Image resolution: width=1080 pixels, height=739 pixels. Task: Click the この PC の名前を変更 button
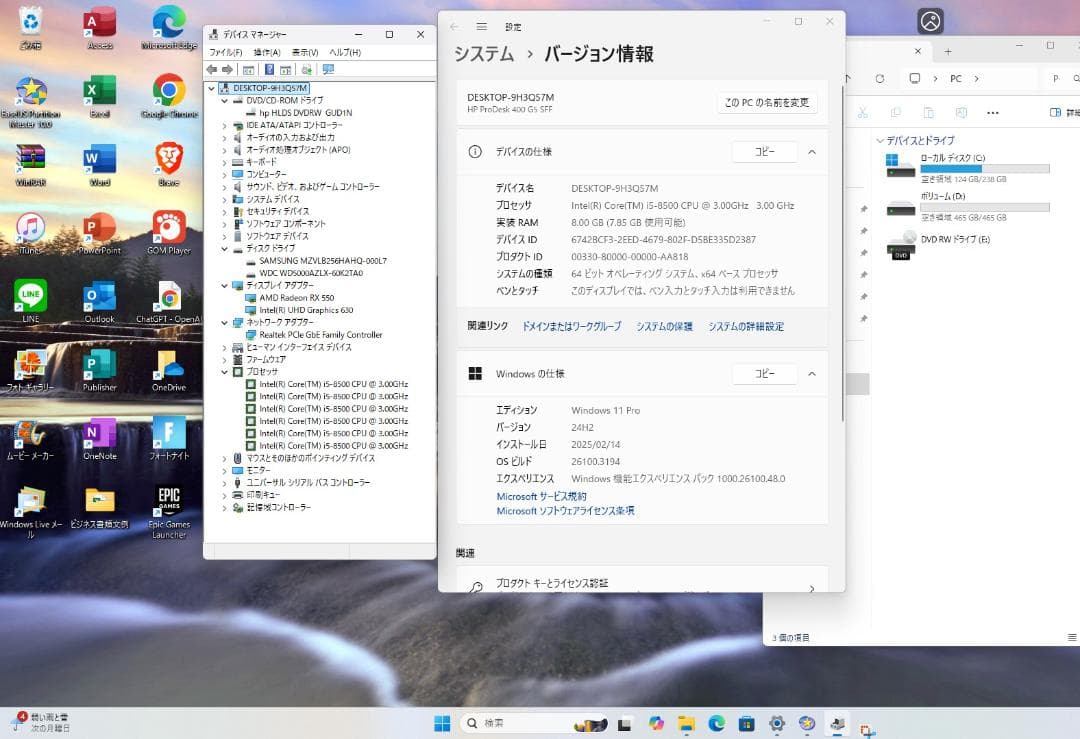point(766,102)
